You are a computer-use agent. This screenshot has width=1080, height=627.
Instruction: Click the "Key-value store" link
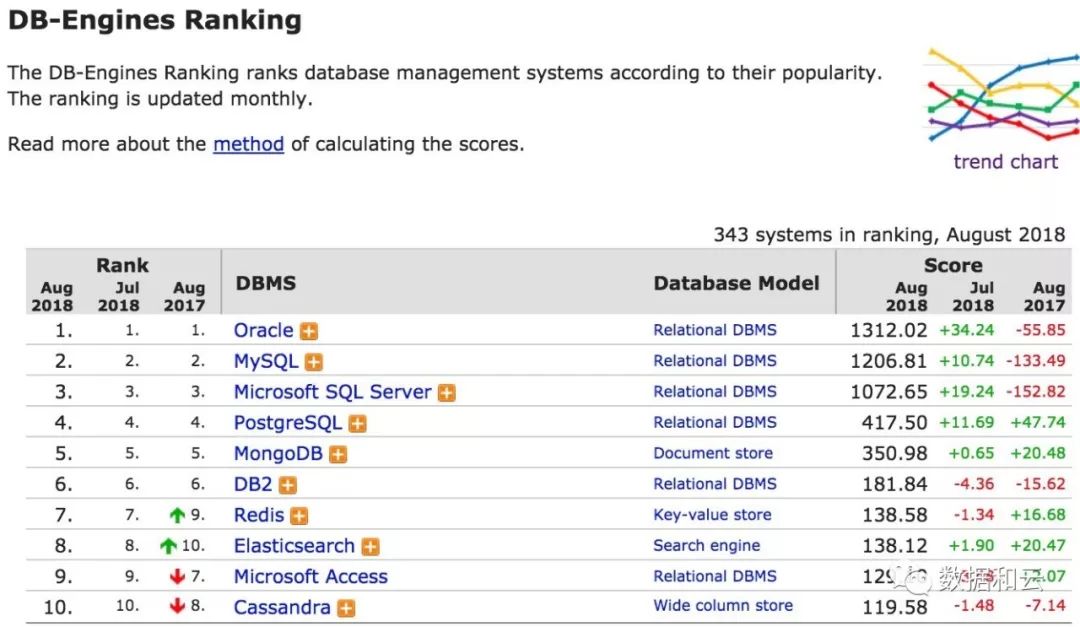coord(712,515)
